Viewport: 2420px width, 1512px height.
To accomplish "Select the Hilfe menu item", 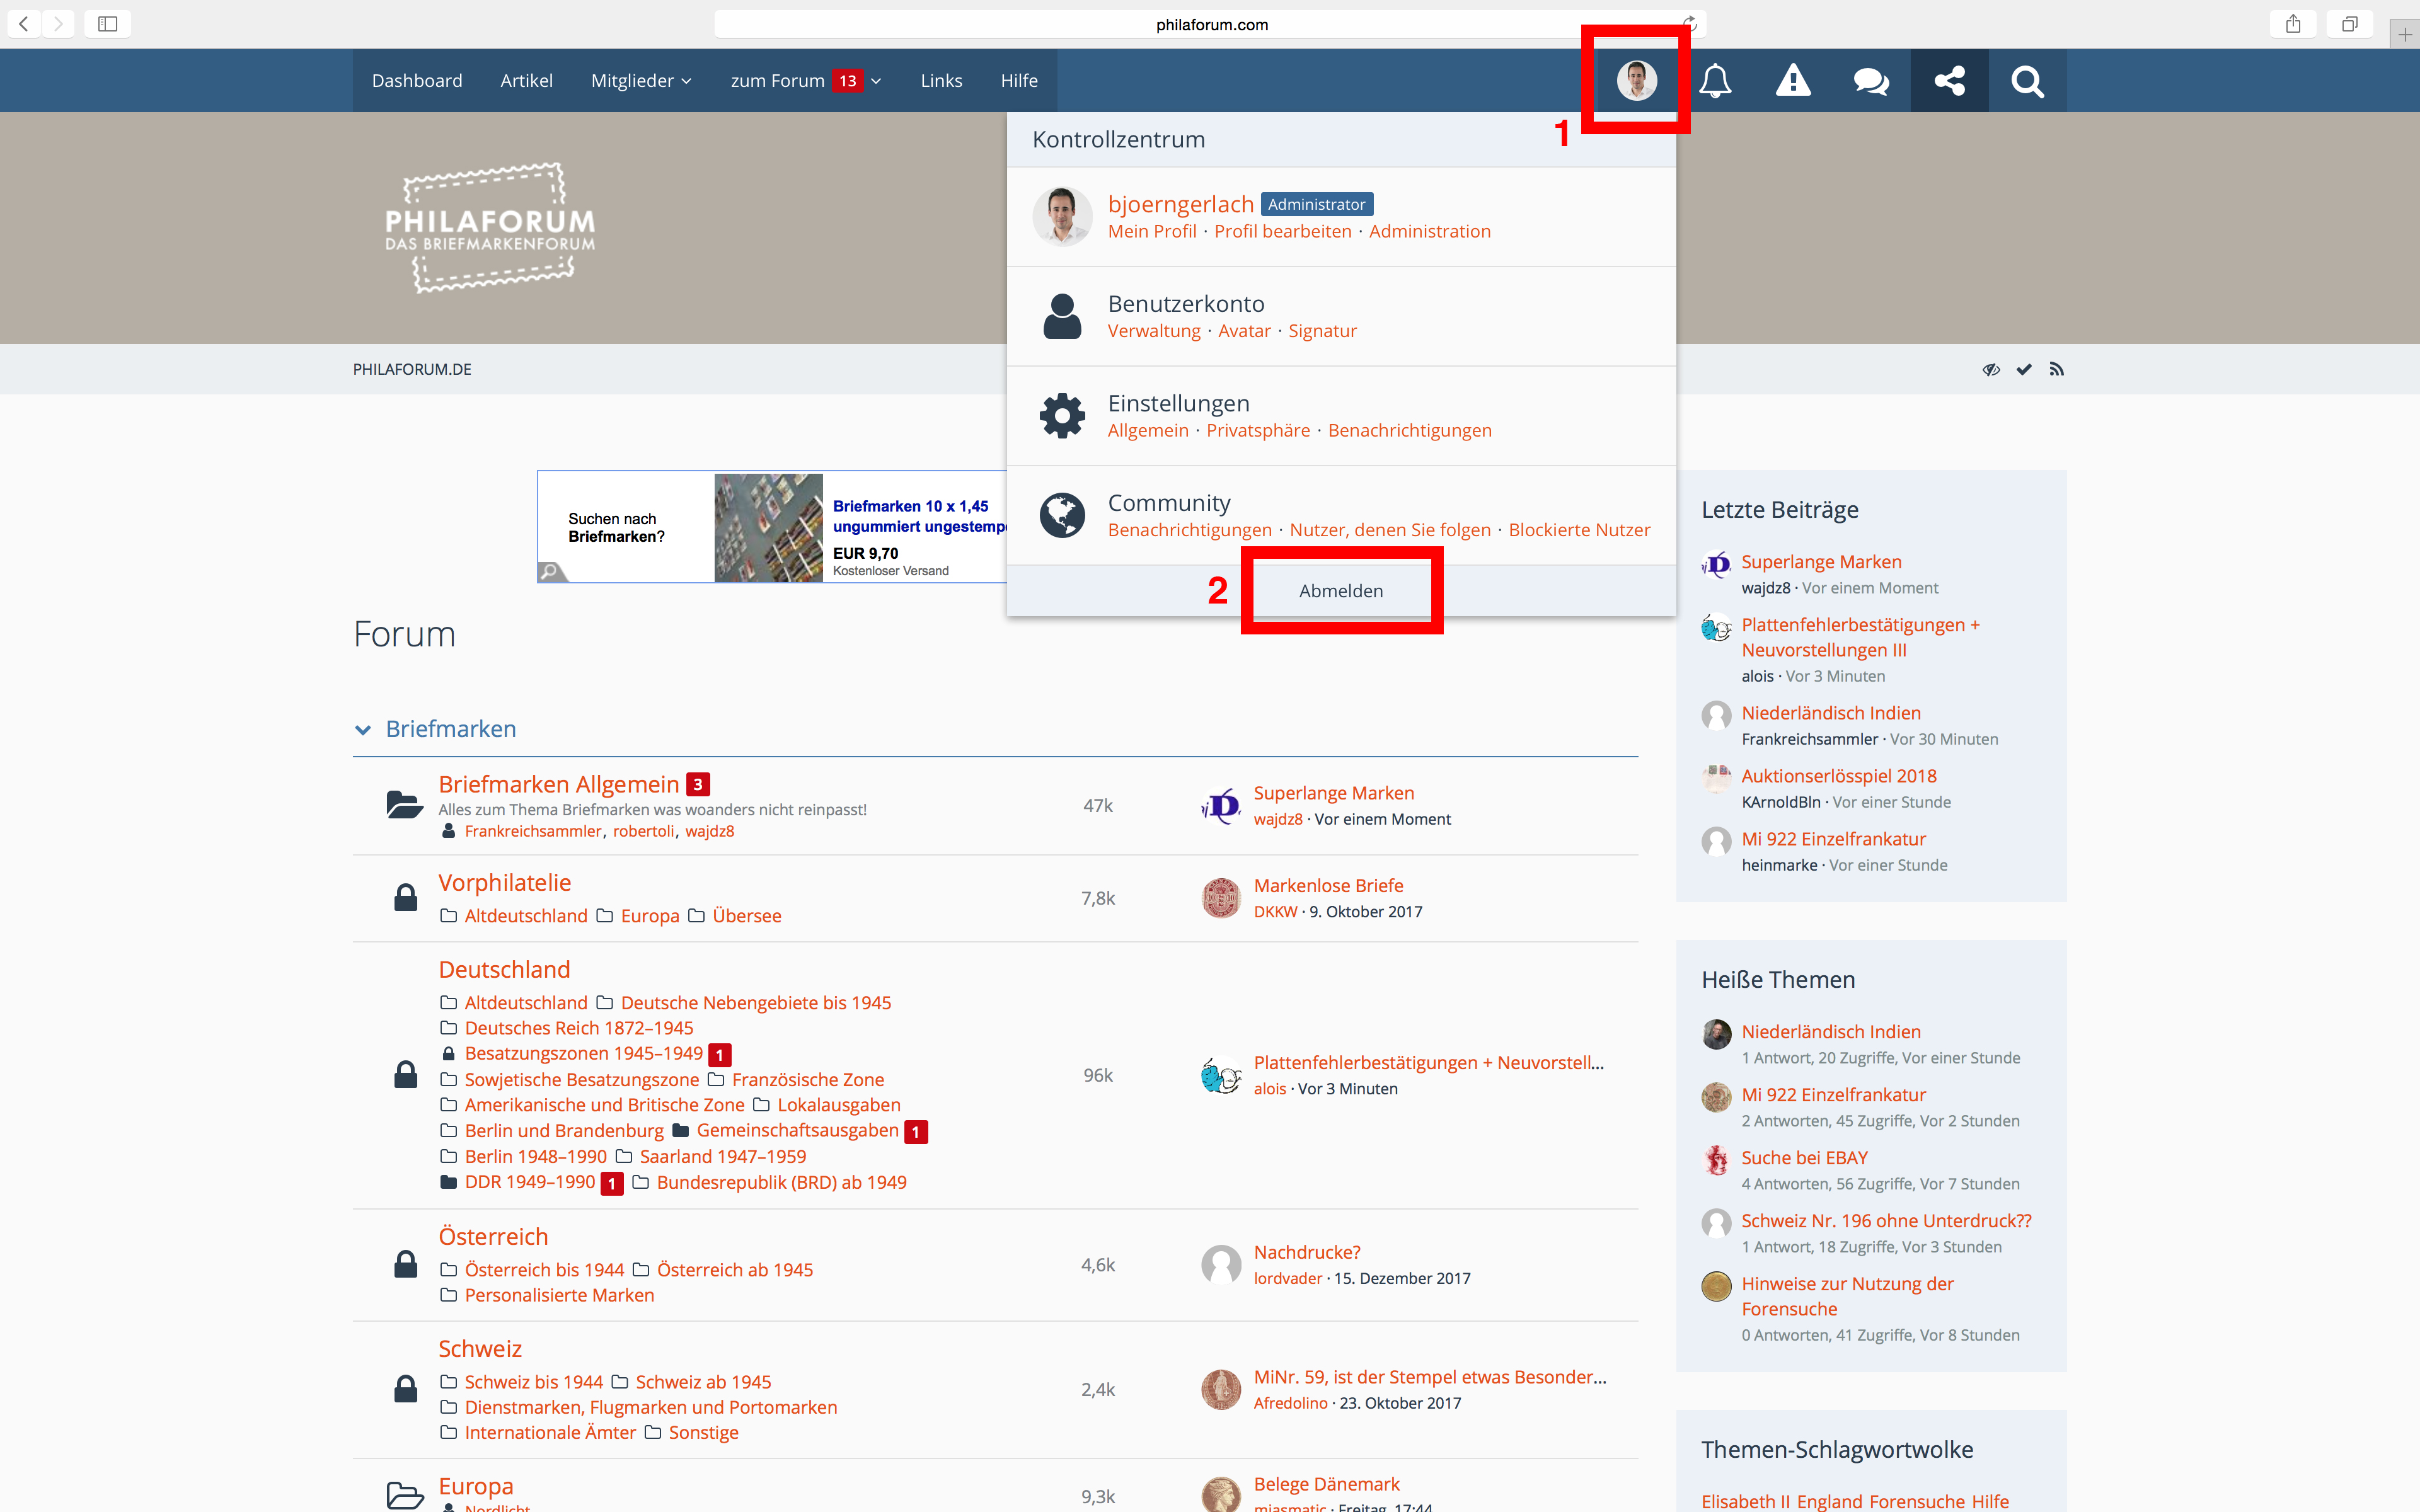I will pyautogui.click(x=1019, y=80).
